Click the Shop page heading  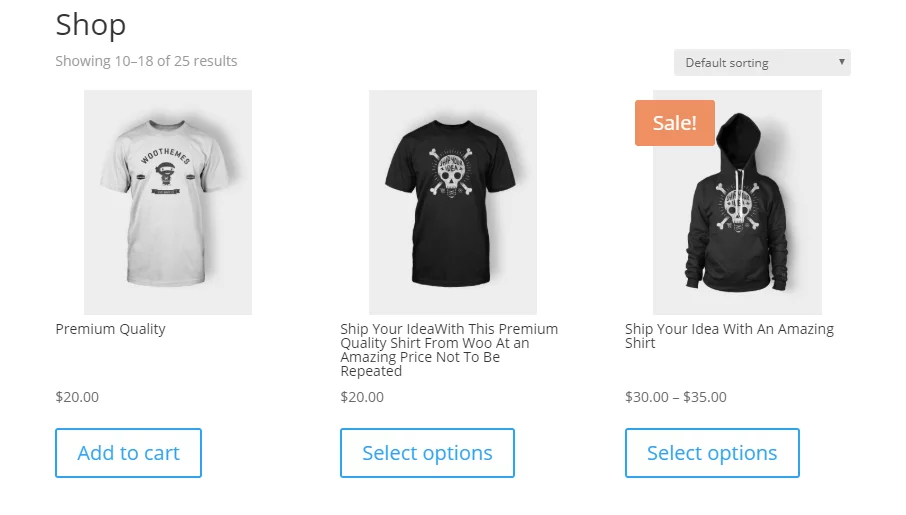coord(91,25)
